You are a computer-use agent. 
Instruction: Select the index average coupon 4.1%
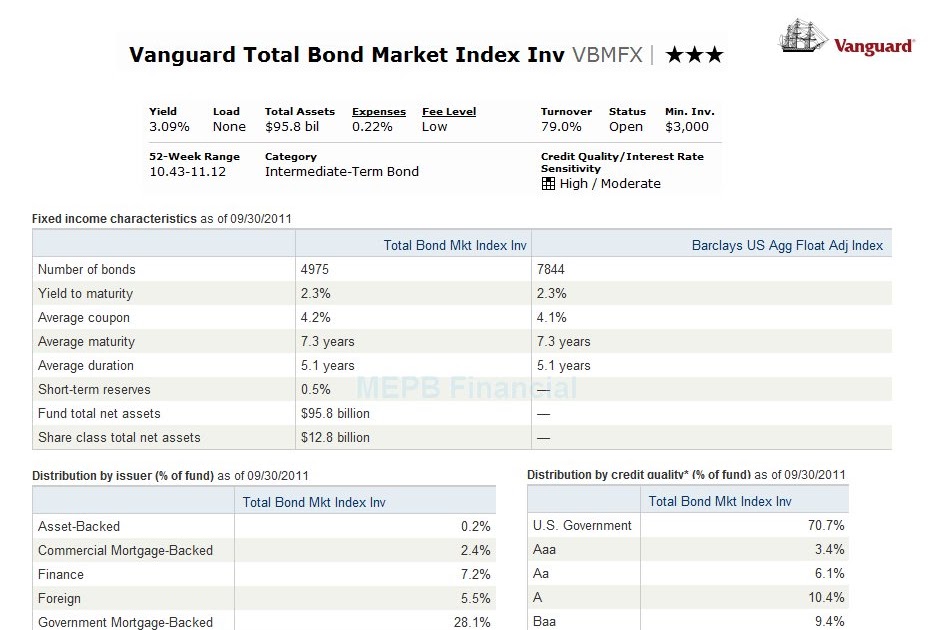[552, 318]
